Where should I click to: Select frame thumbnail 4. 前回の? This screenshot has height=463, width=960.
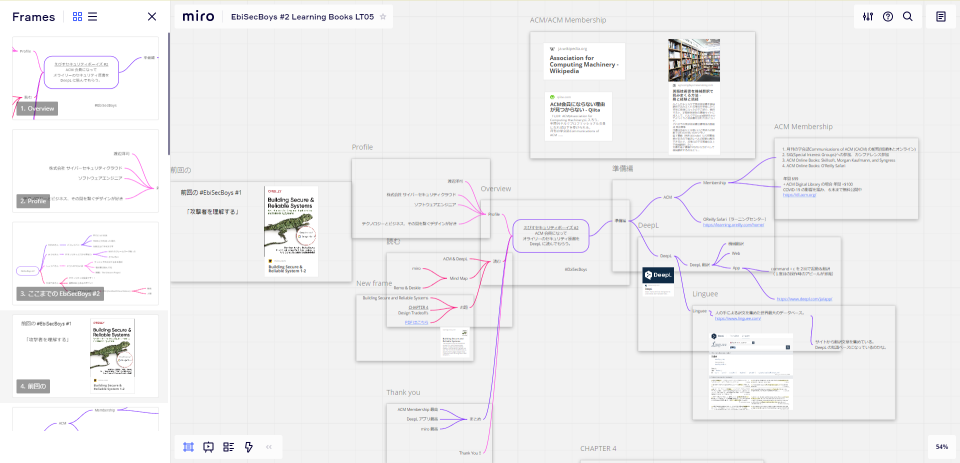[86, 356]
